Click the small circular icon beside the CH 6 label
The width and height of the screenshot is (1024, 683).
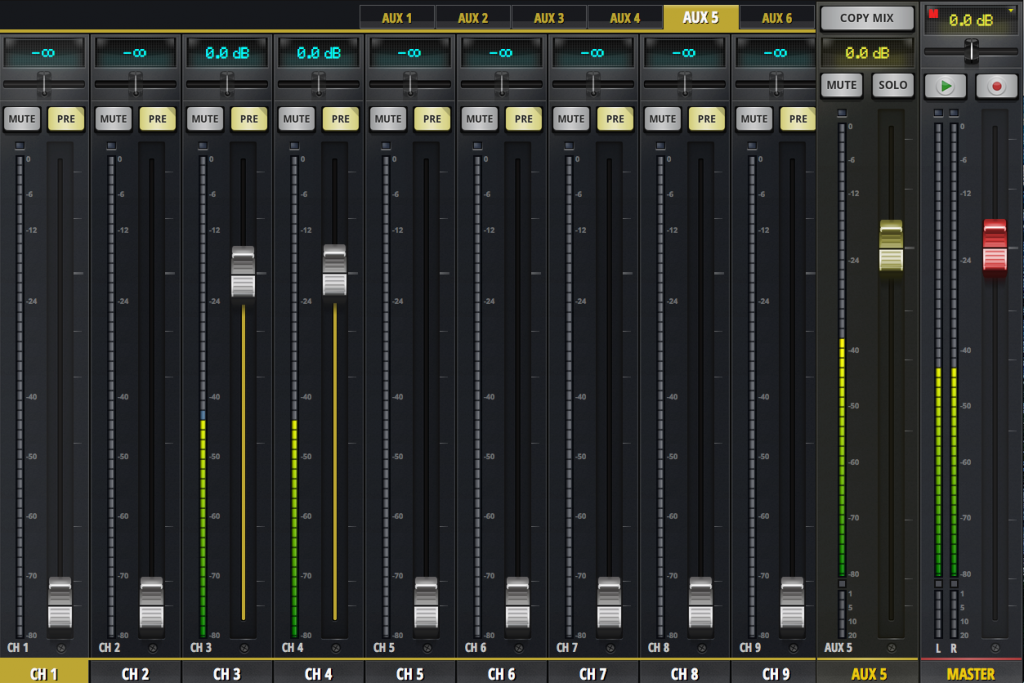[x=519, y=648]
